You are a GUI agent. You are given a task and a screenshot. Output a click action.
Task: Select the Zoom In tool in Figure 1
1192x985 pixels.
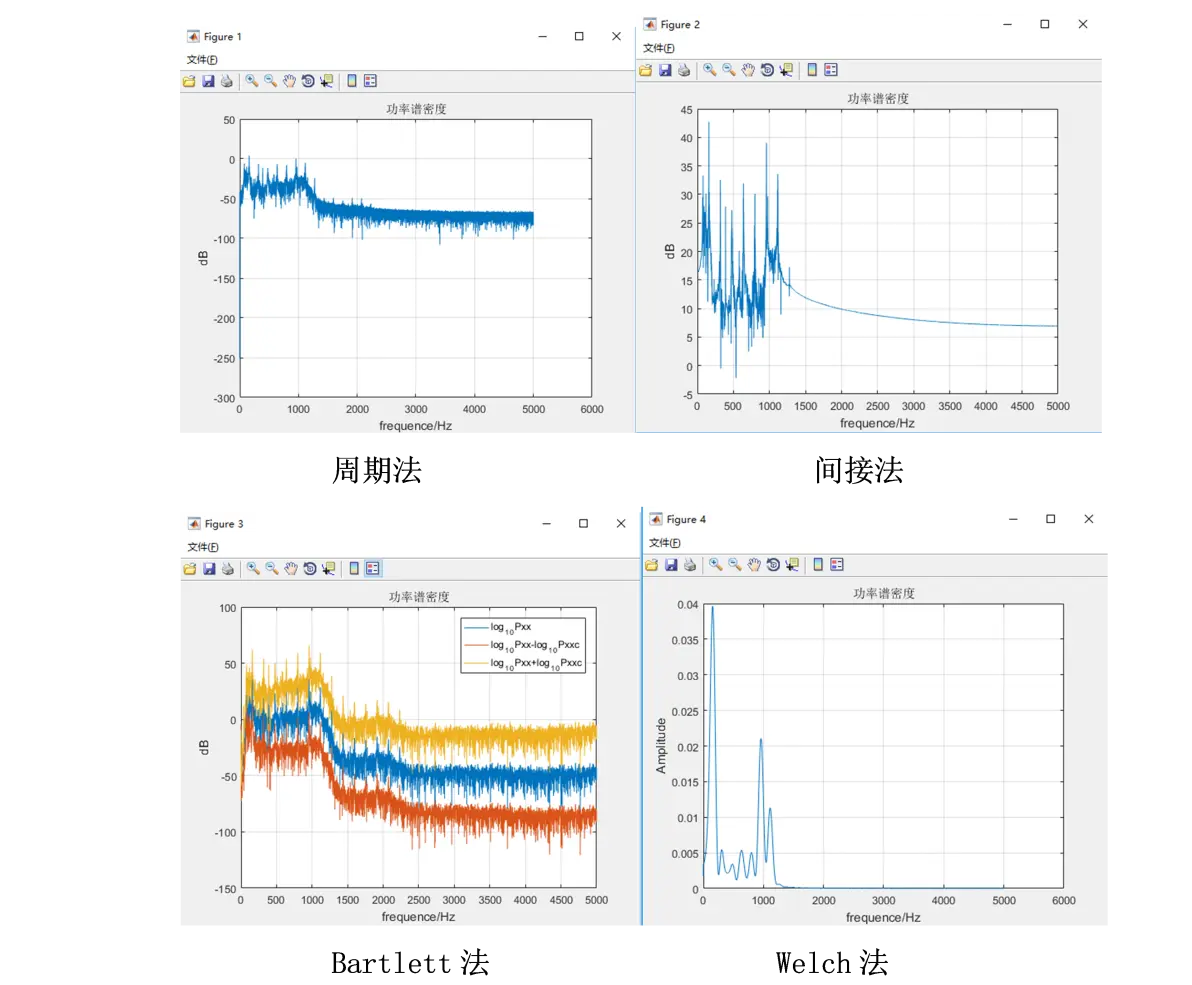click(252, 81)
